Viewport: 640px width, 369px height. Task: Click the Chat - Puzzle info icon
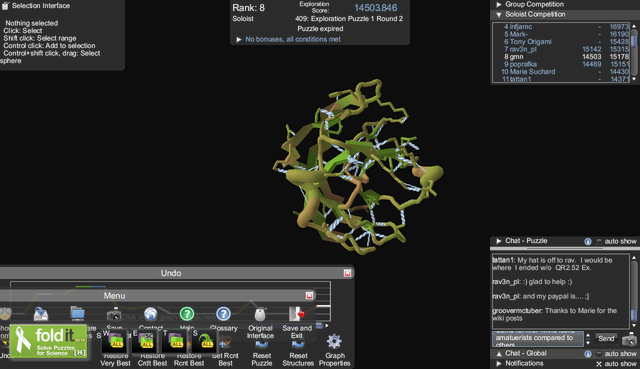[588, 241]
